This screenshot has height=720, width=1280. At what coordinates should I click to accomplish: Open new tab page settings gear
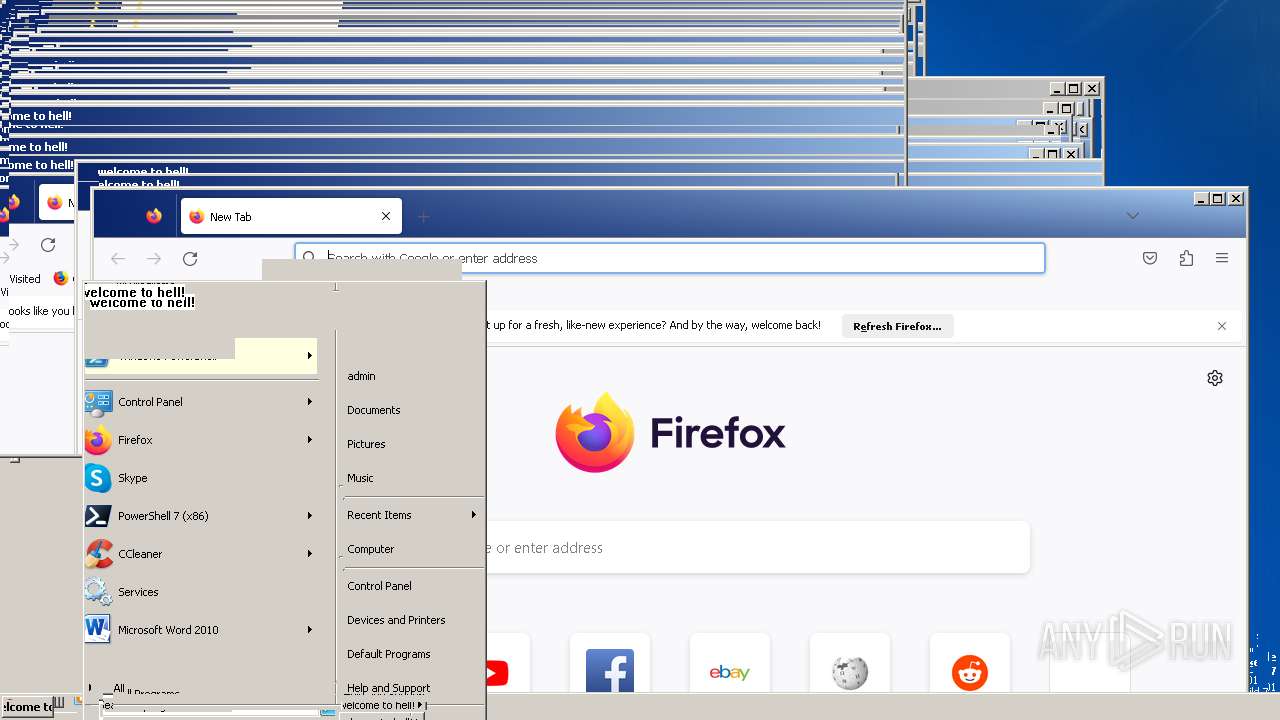point(1215,378)
